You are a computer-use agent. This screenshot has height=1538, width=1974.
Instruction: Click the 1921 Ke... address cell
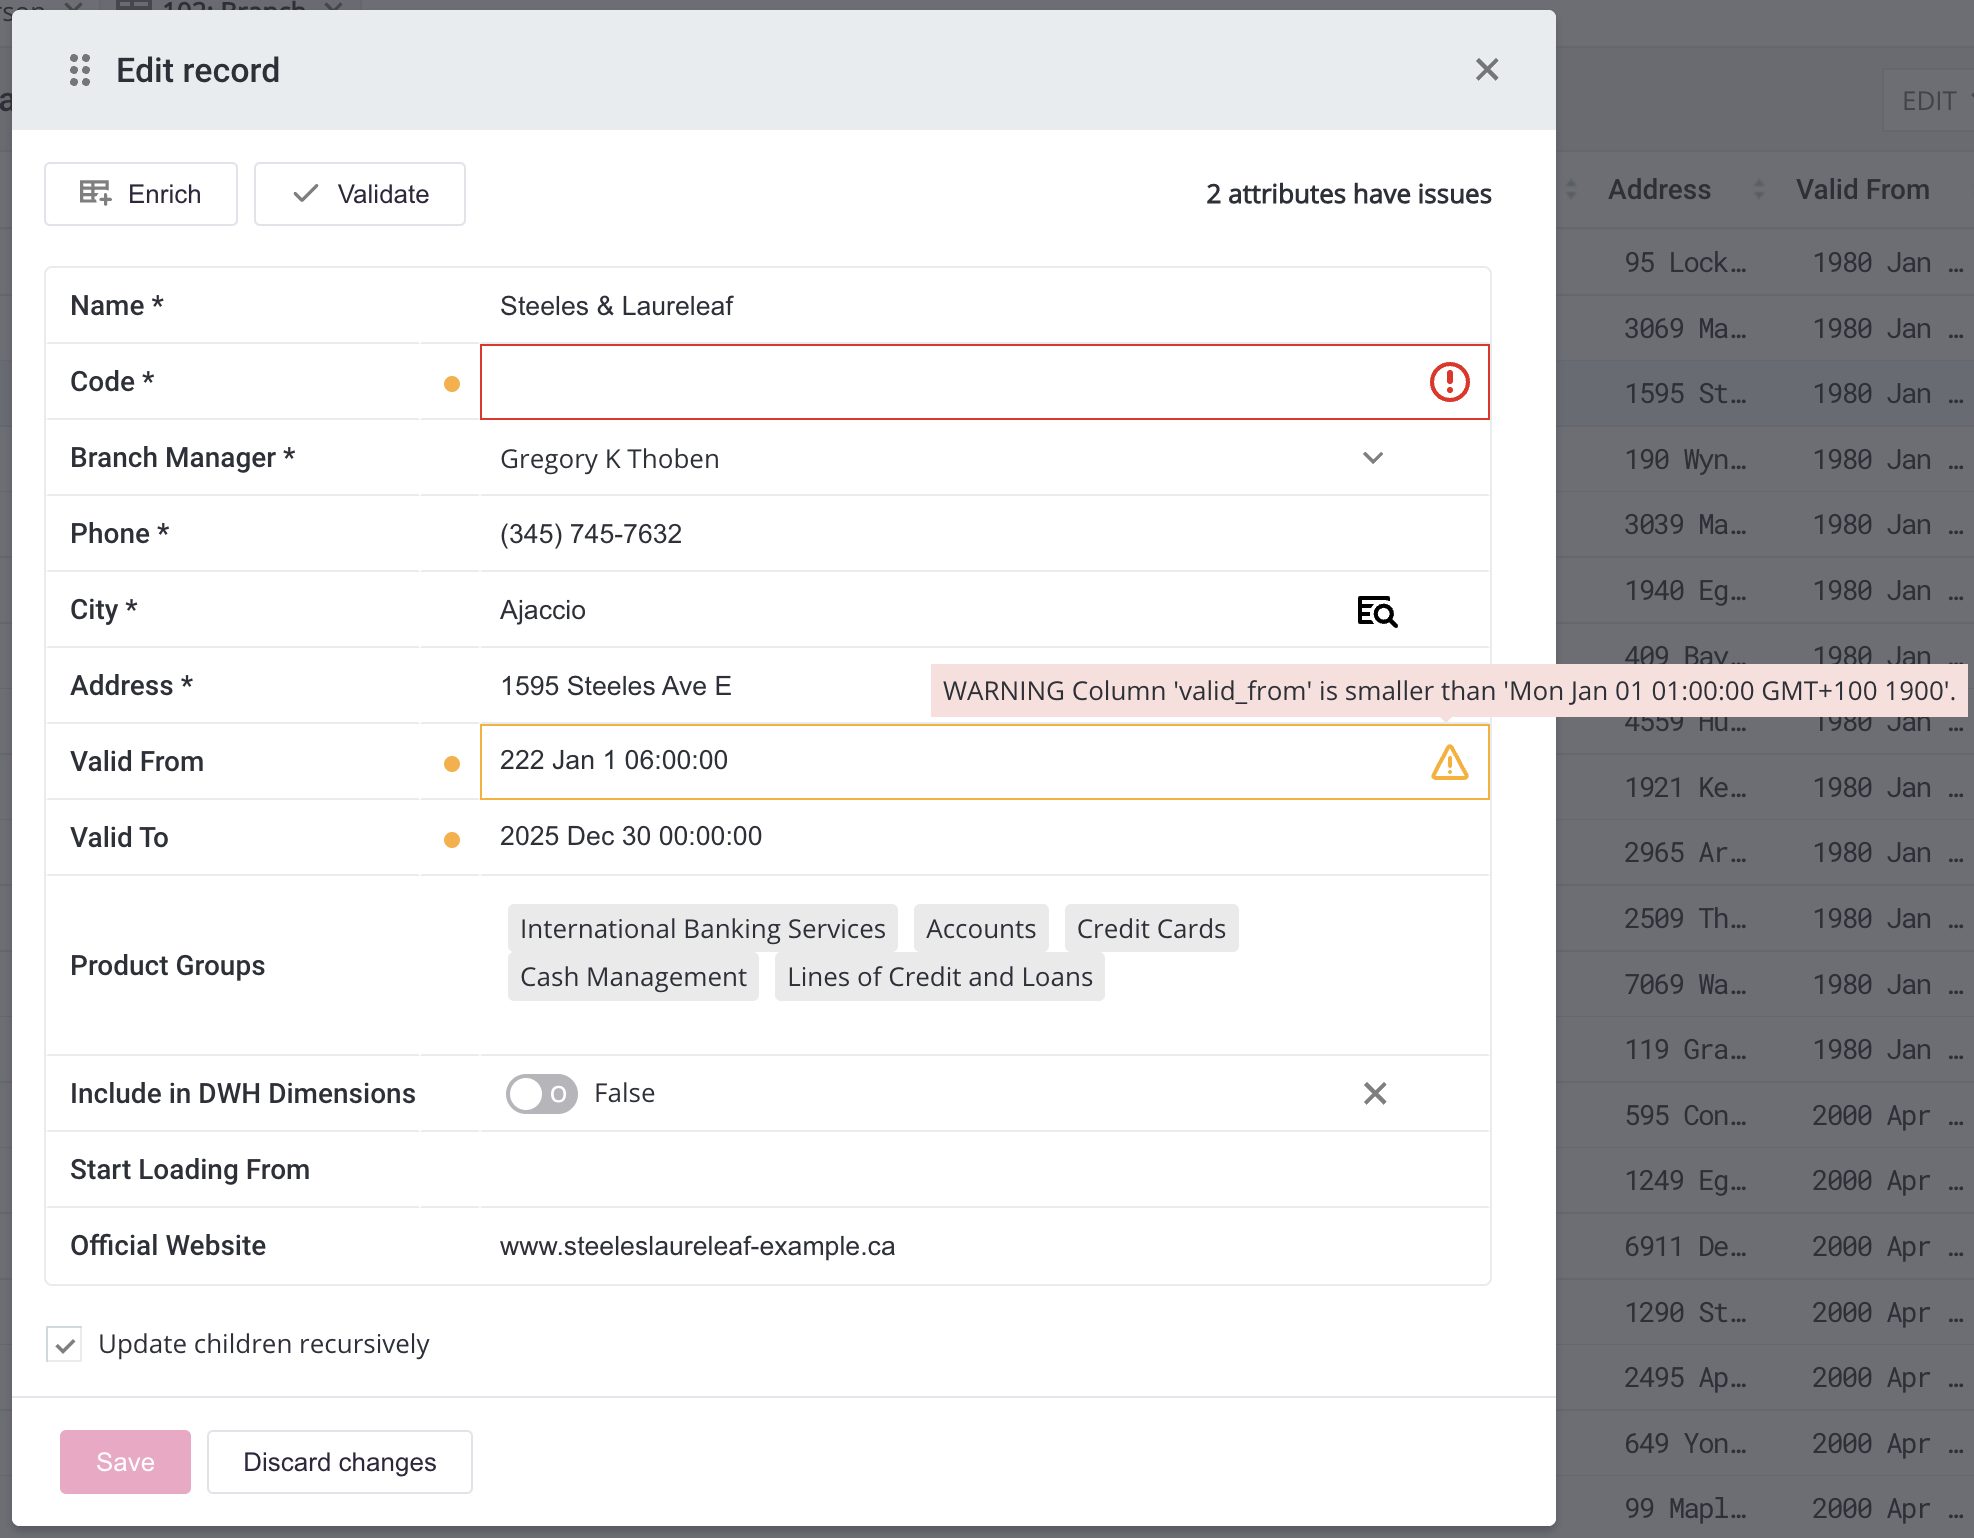pos(1685,787)
